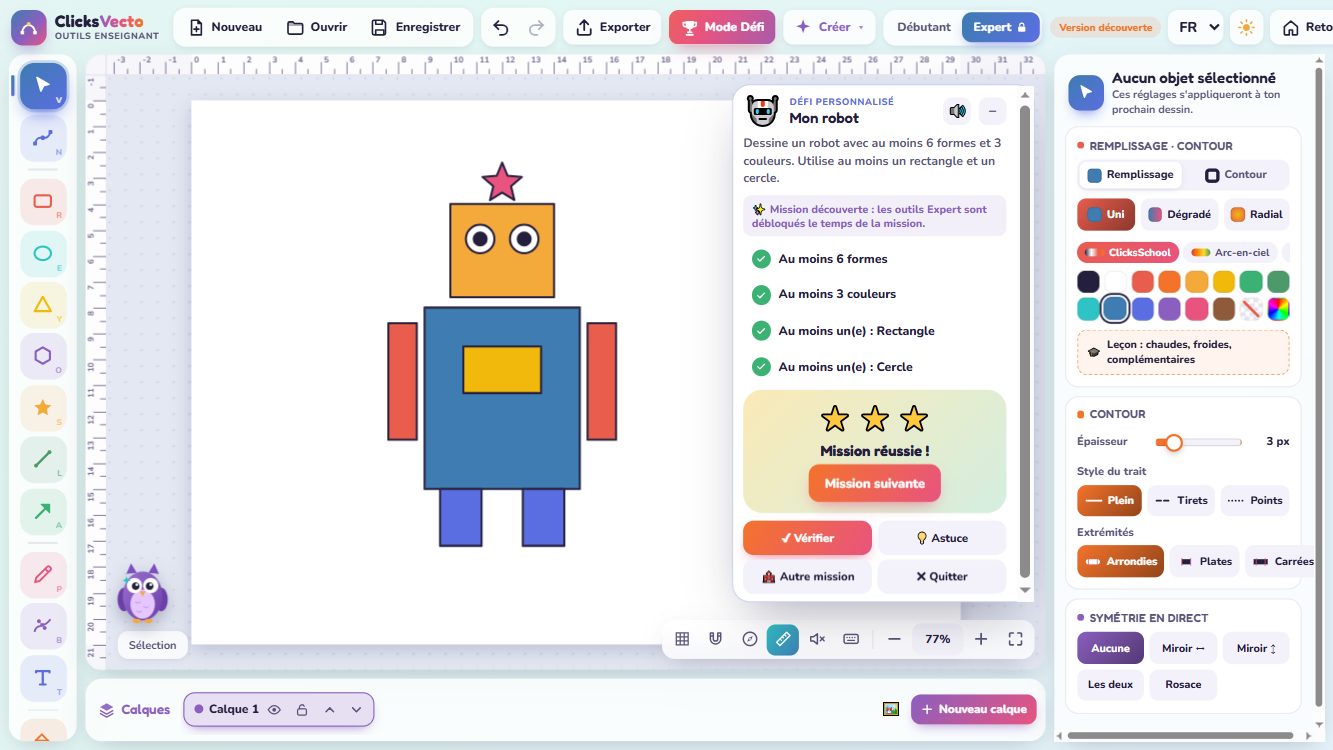
Task: Open the Créer dropdown menu
Action: [x=830, y=27]
